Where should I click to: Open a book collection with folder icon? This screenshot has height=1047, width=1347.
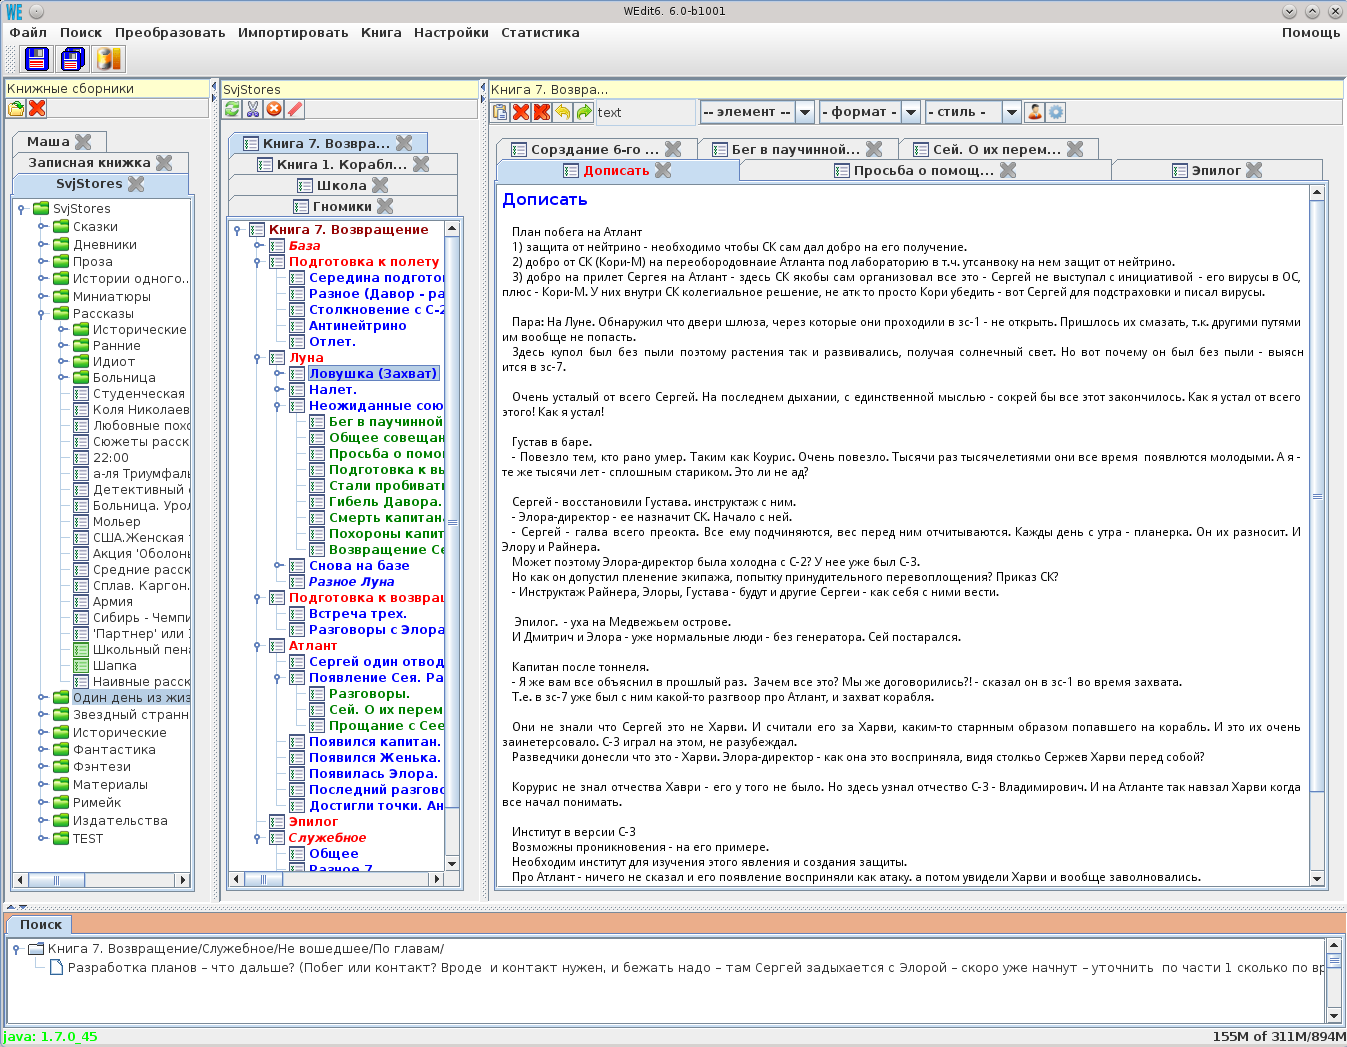coord(16,109)
